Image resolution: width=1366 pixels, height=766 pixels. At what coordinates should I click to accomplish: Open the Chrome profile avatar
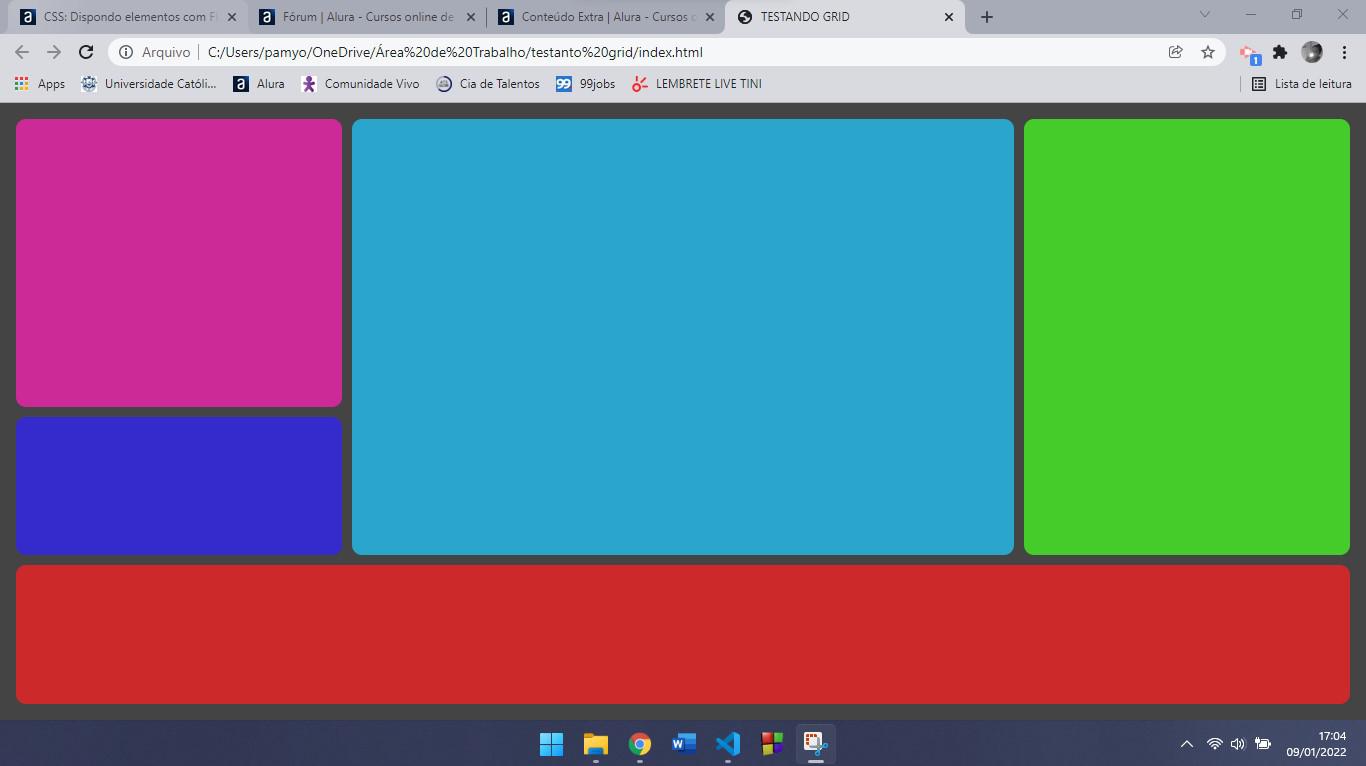point(1312,52)
